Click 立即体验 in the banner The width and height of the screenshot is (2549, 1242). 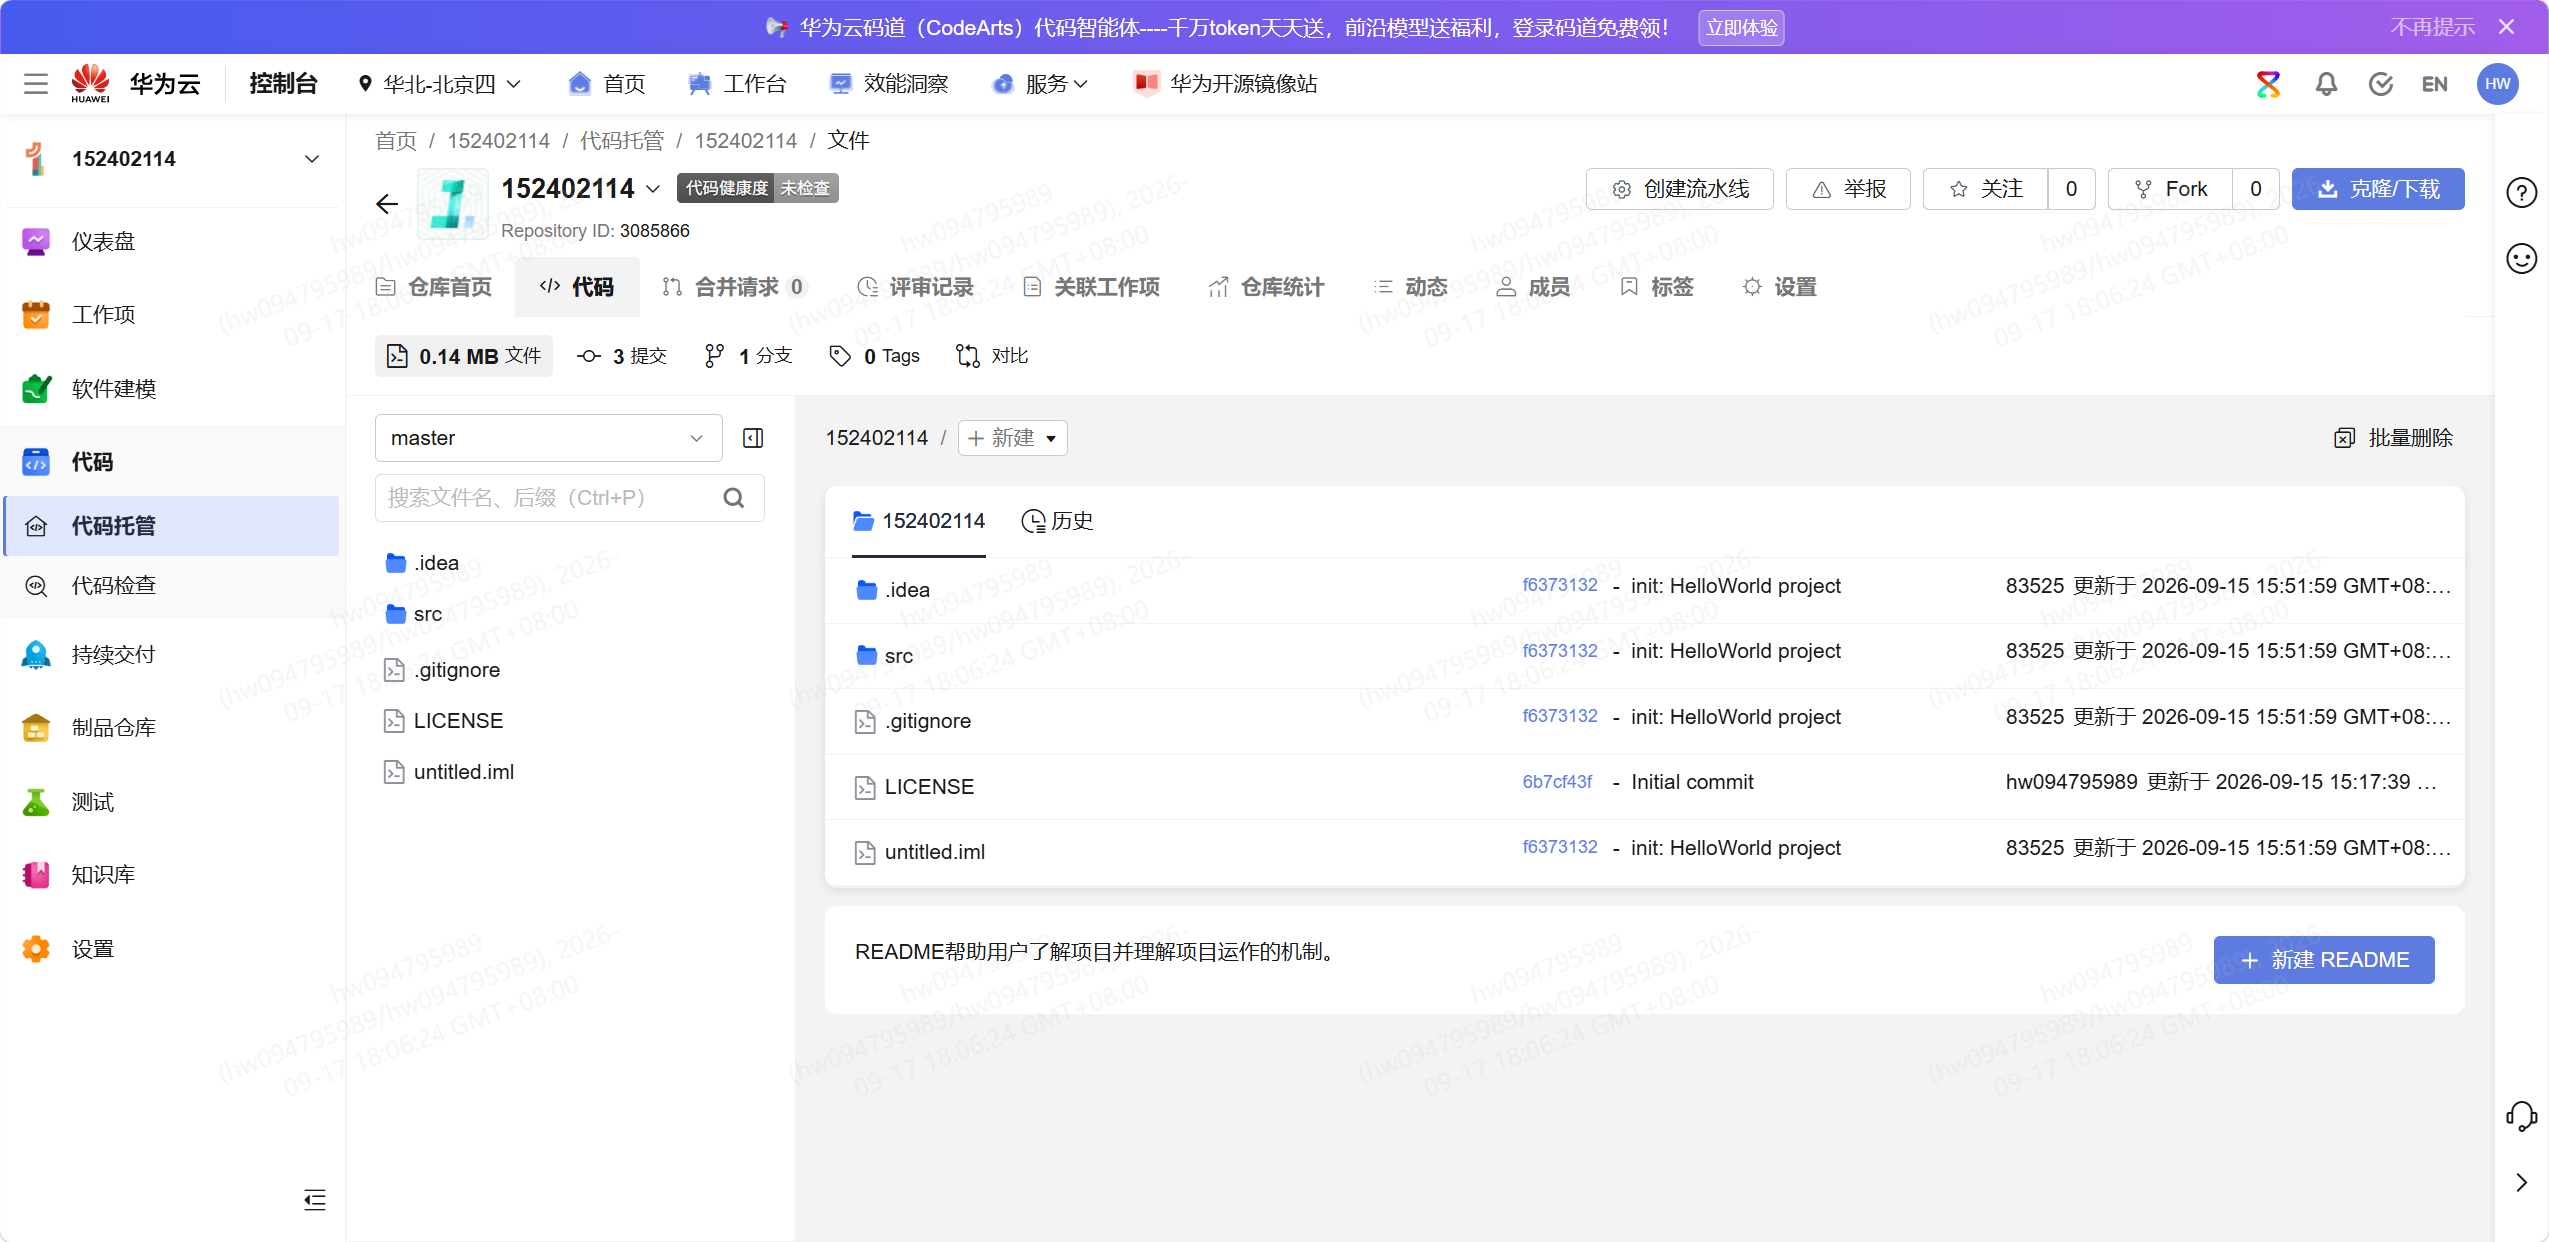(x=1741, y=27)
